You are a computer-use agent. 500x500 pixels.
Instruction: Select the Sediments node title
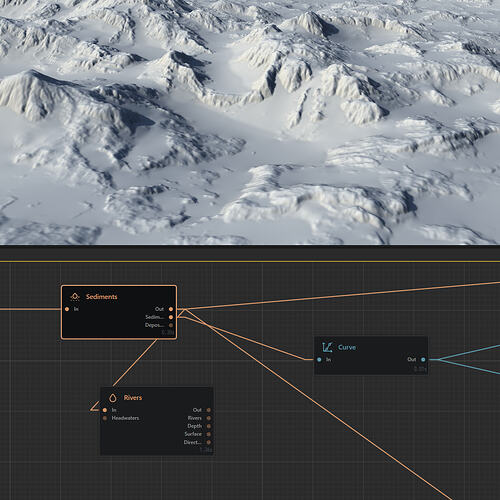pos(101,297)
